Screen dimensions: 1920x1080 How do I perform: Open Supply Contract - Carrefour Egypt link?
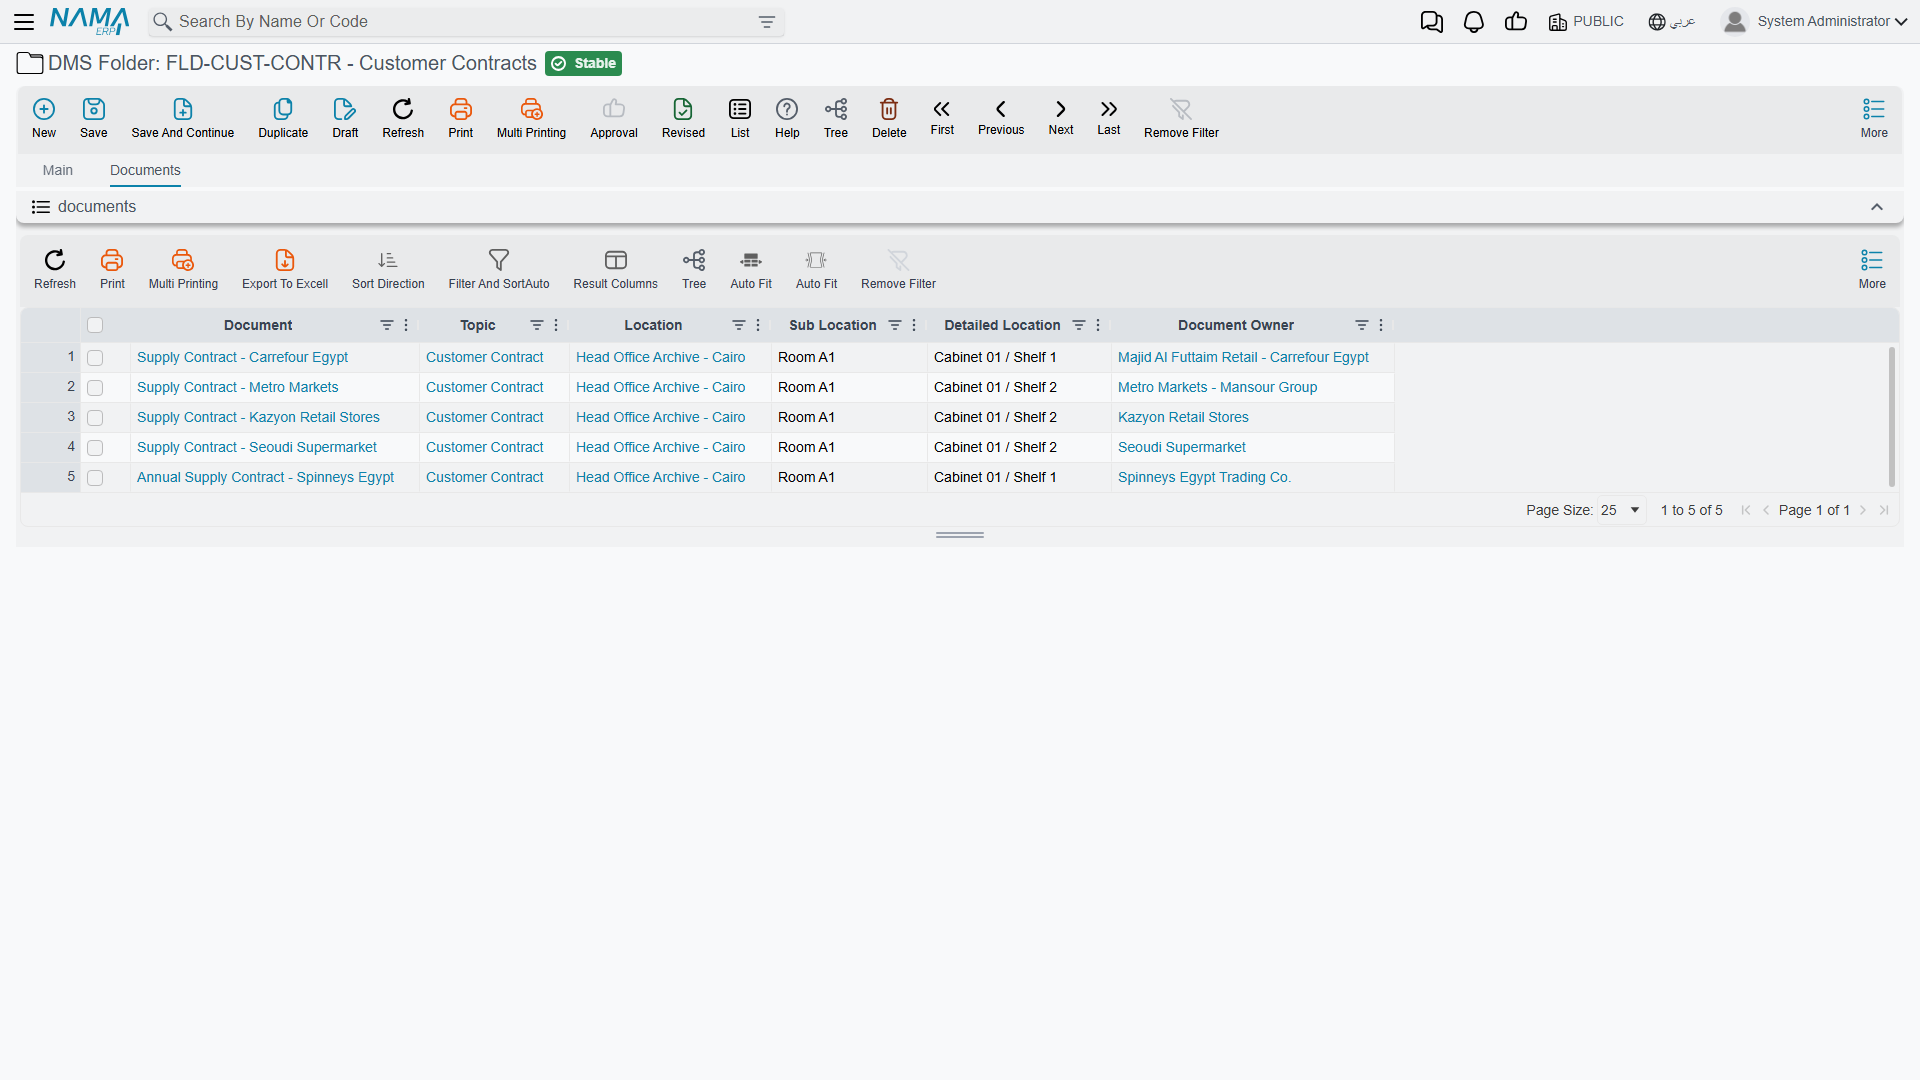tap(242, 357)
